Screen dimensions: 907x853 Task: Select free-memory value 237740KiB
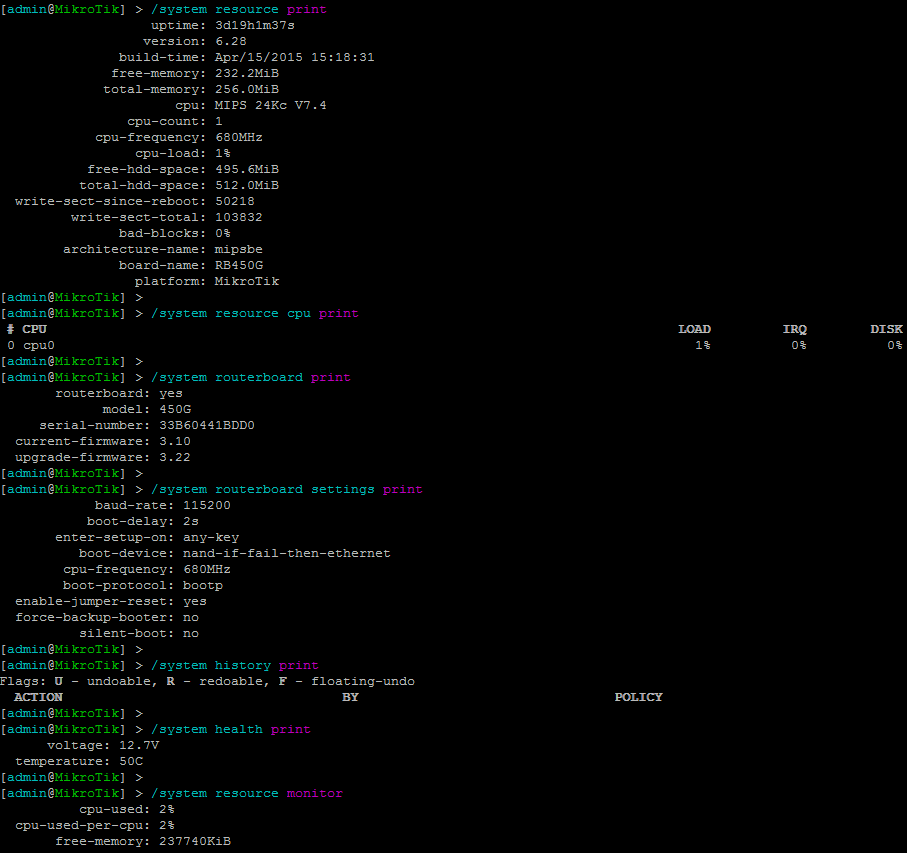[195, 841]
